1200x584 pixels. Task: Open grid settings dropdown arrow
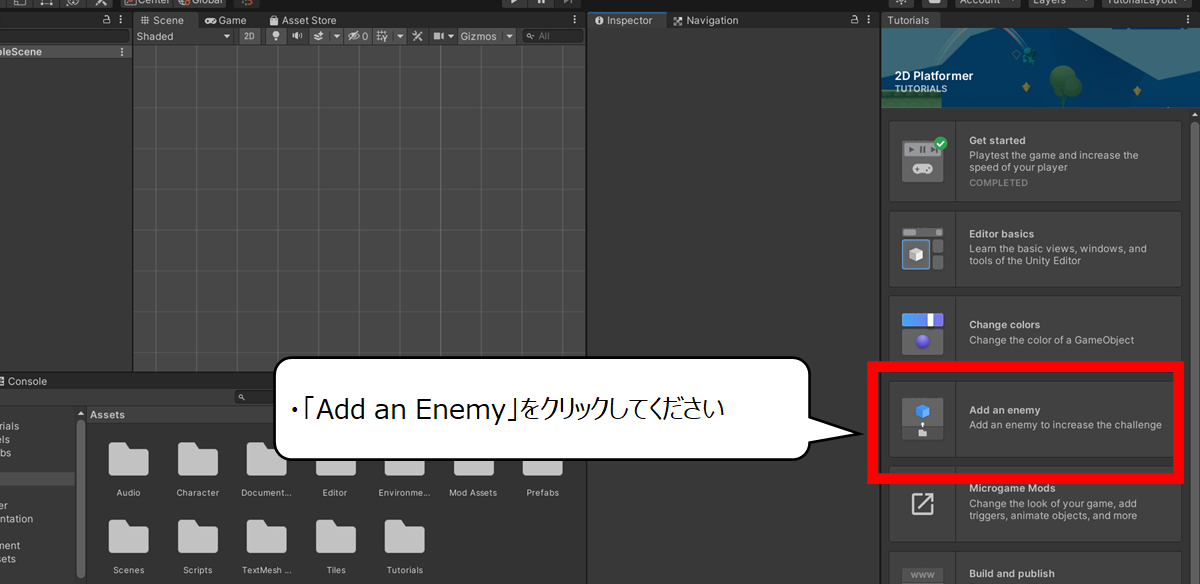[400, 36]
